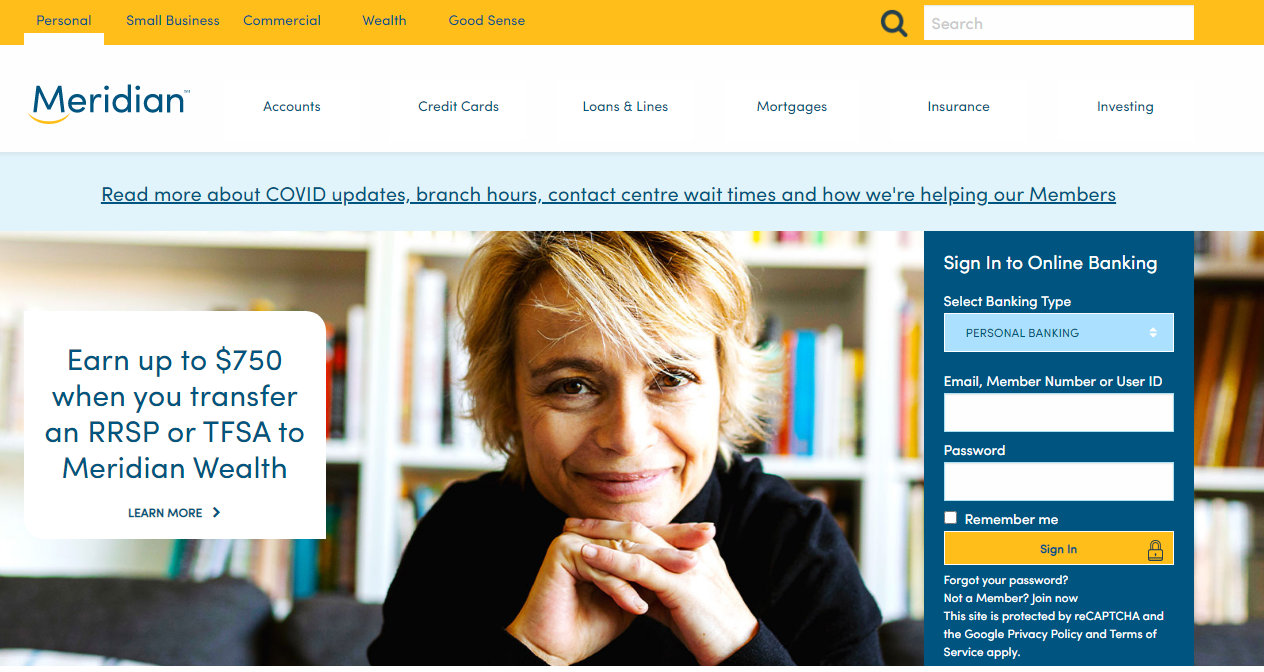Expand the Loans & Lines menu
Screen dimensions: 1264x672
pyautogui.click(x=625, y=106)
